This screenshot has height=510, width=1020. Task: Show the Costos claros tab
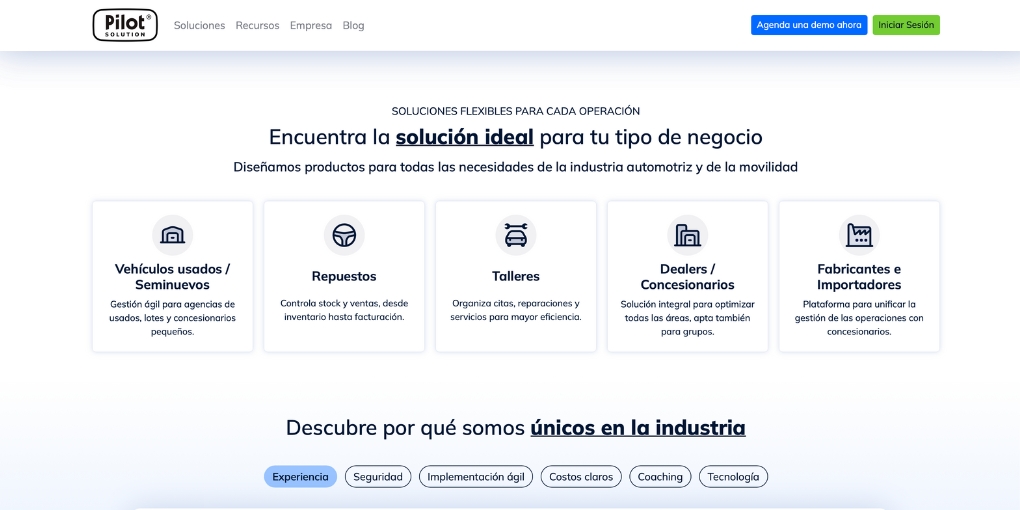pos(581,477)
